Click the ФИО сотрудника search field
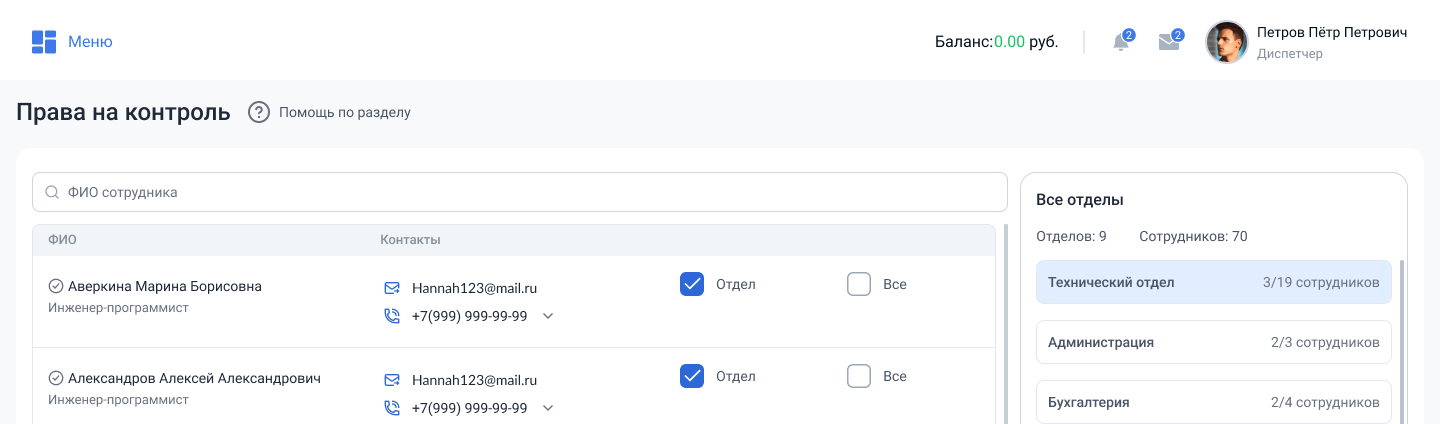Image resolution: width=1440 pixels, height=424 pixels. [x=520, y=192]
